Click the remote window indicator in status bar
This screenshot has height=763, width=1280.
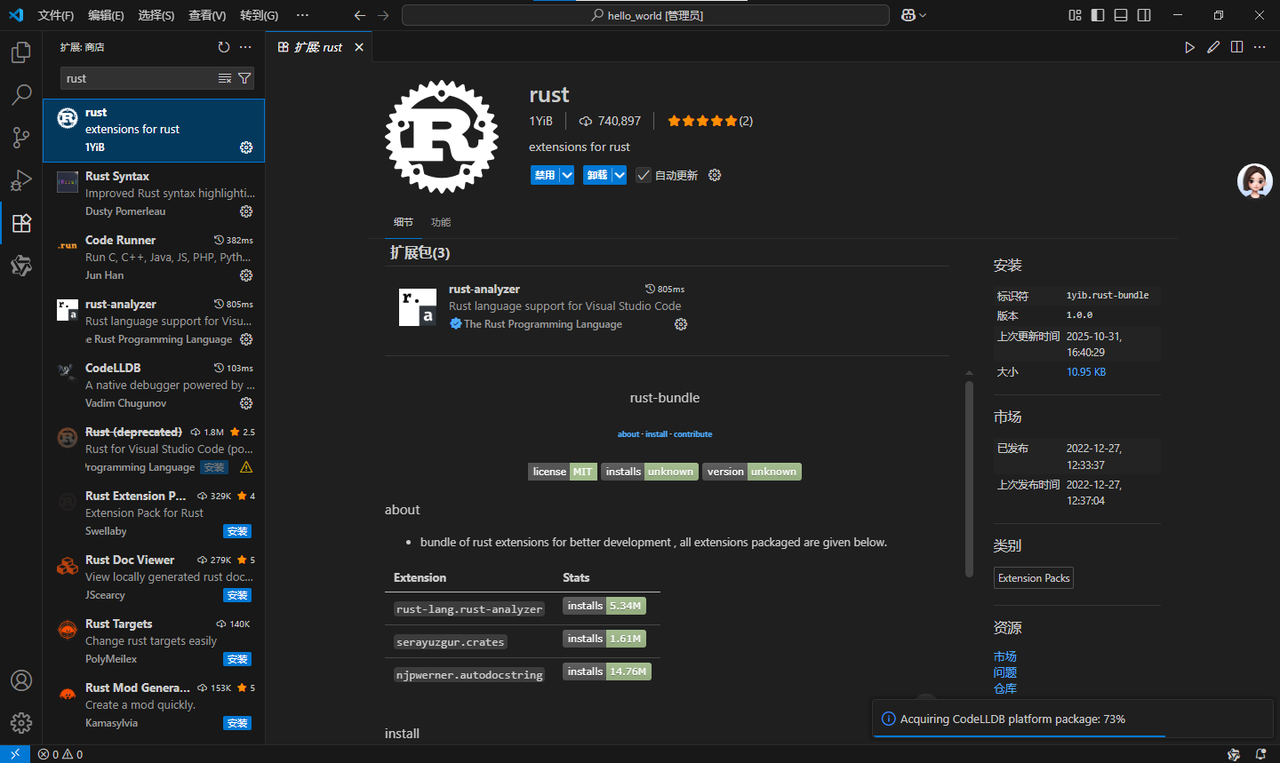tap(15, 755)
